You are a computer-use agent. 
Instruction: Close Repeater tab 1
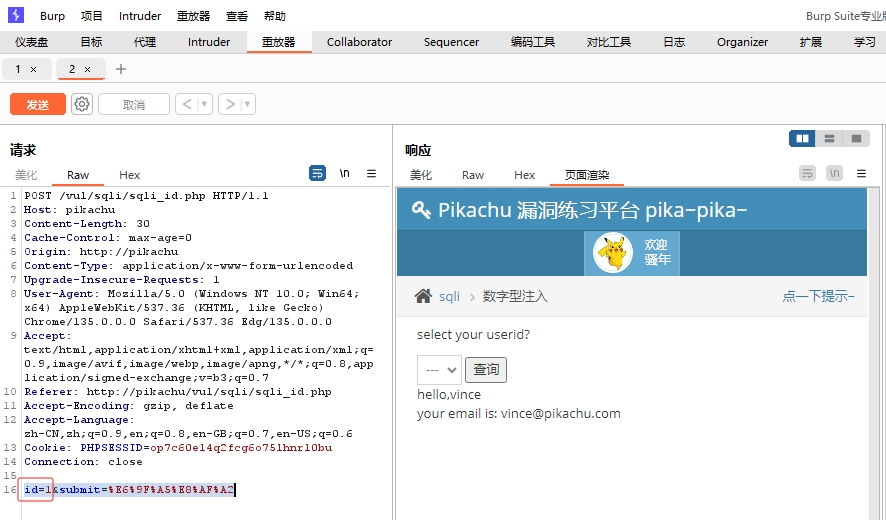(x=33, y=70)
